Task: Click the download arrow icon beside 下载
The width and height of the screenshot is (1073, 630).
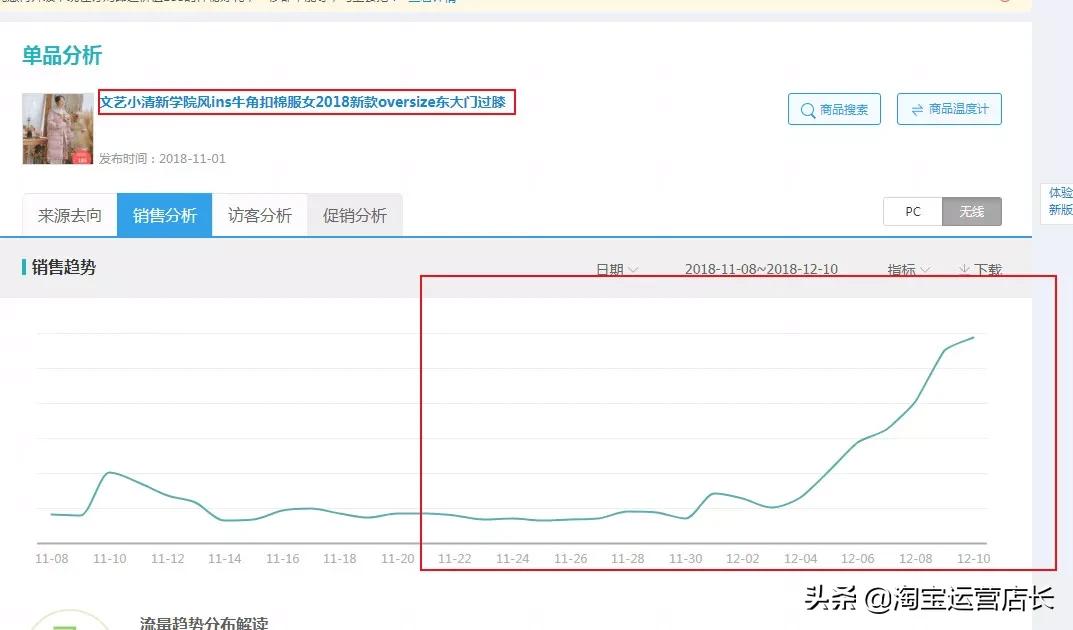Action: 965,269
